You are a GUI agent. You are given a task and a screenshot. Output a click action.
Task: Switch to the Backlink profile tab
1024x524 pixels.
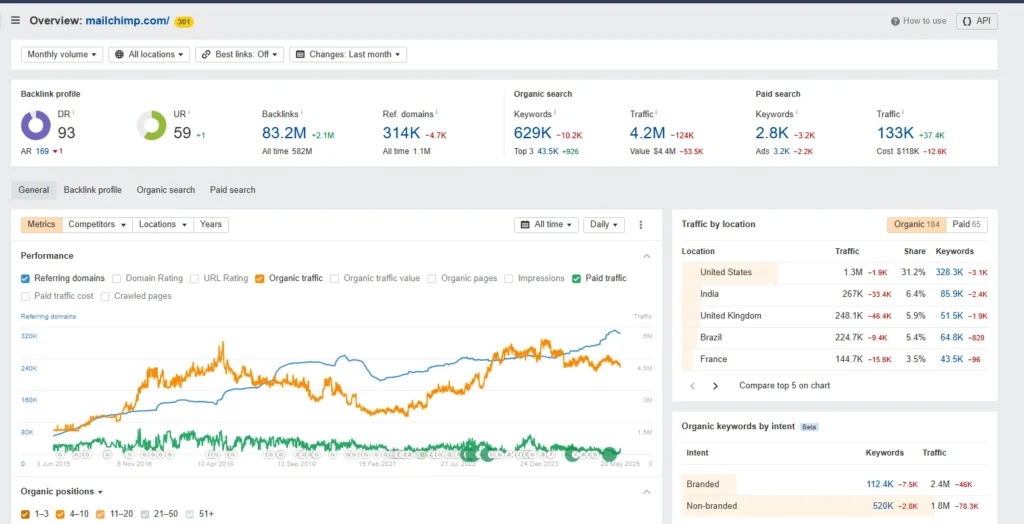(92, 189)
